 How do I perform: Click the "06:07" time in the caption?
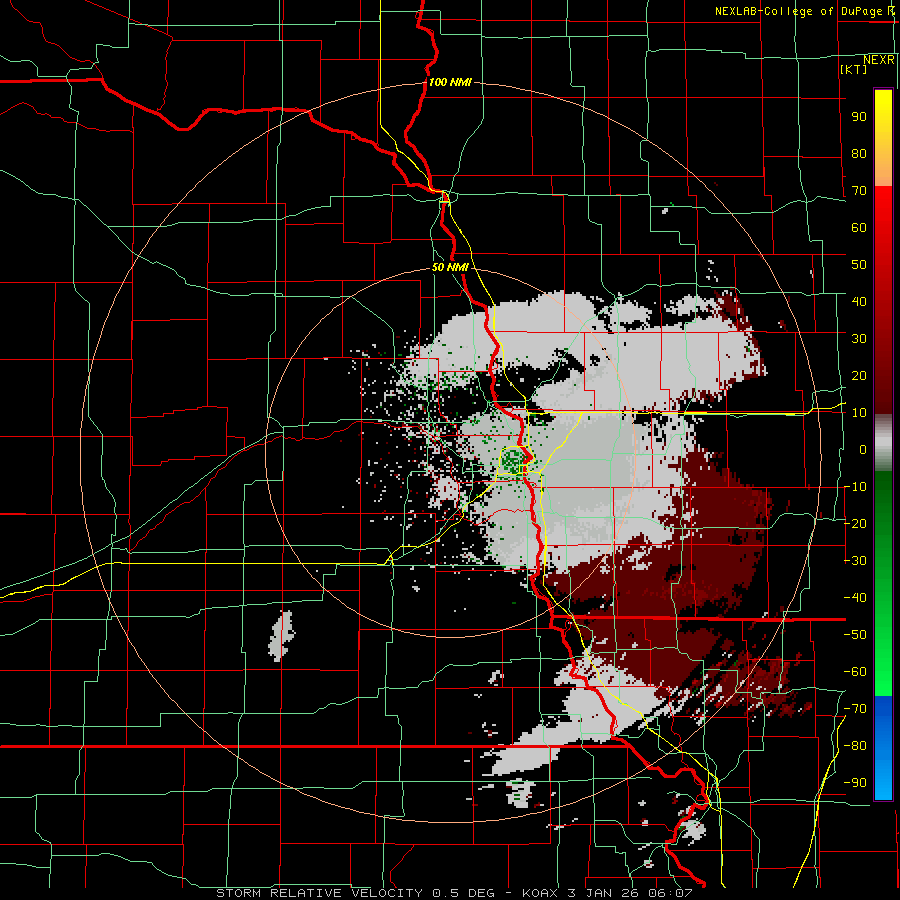670,893
